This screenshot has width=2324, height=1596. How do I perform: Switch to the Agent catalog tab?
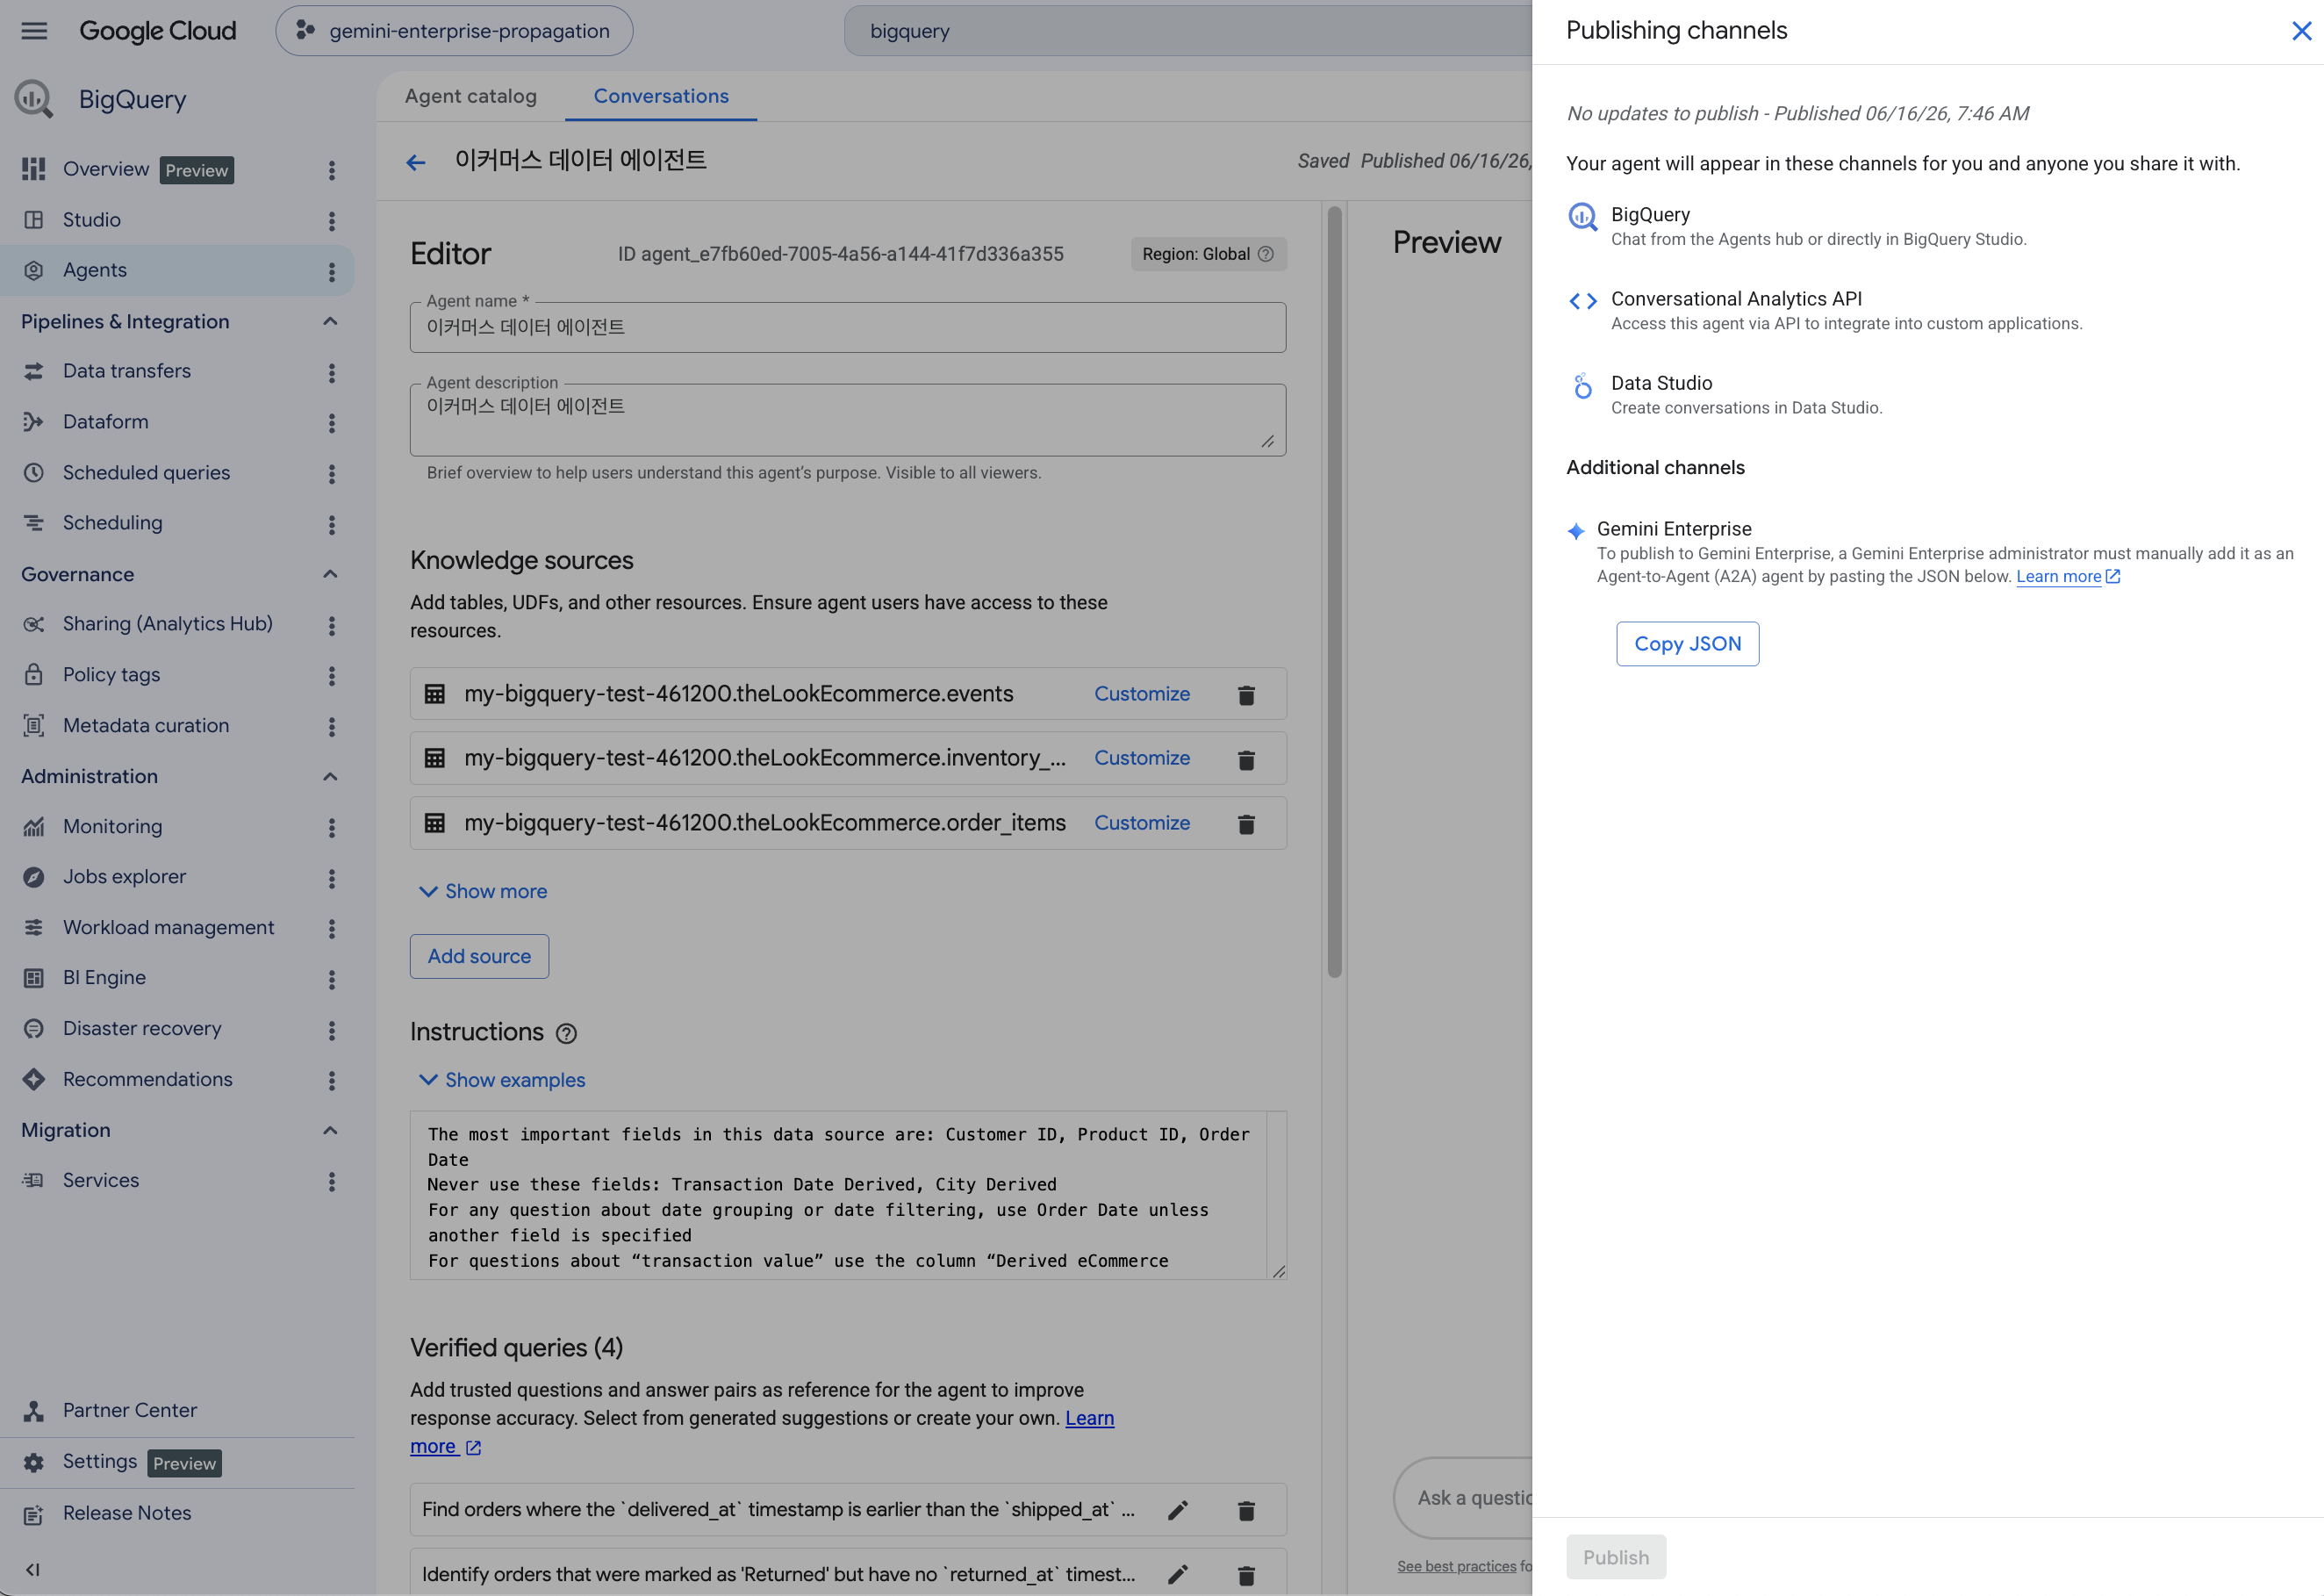pyautogui.click(x=470, y=96)
